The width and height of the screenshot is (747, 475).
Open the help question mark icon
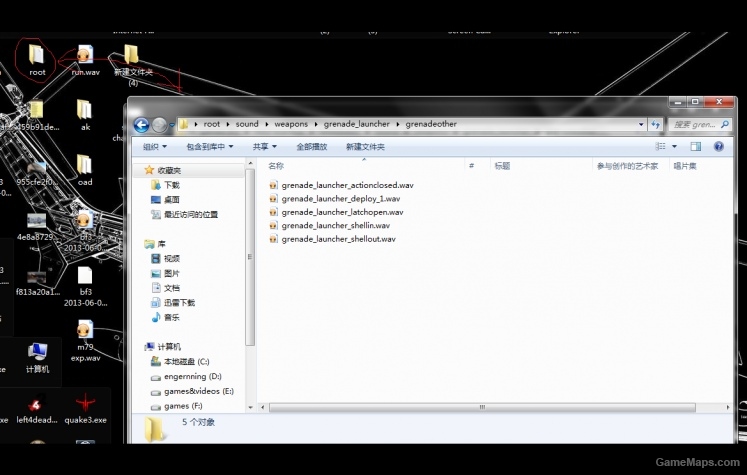(719, 146)
